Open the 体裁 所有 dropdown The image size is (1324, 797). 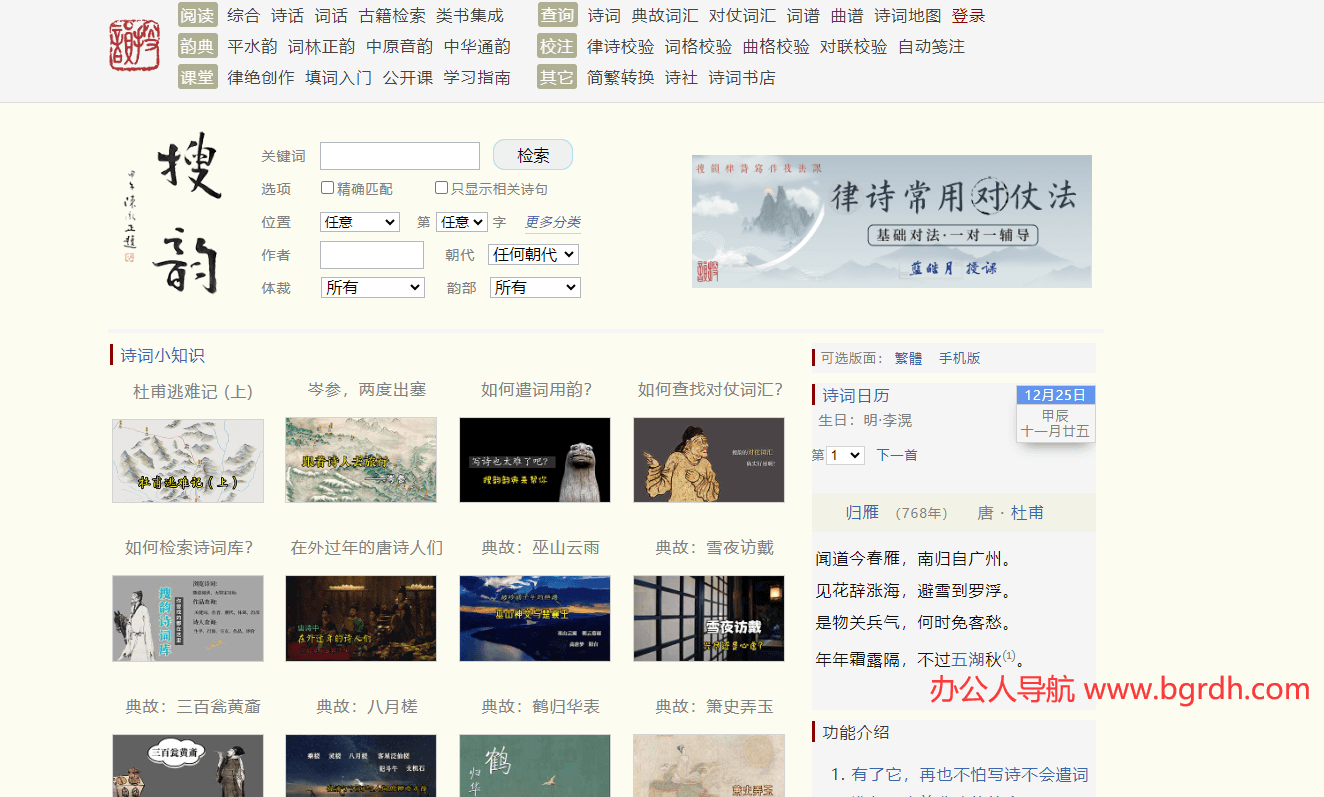[x=372, y=287]
